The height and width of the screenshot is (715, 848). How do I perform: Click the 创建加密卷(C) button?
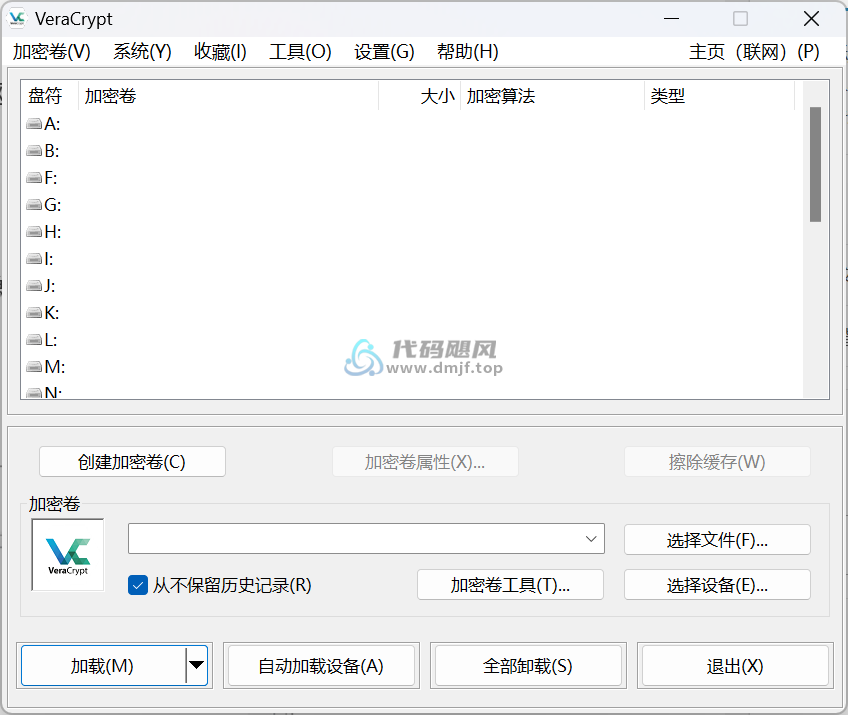point(132,462)
